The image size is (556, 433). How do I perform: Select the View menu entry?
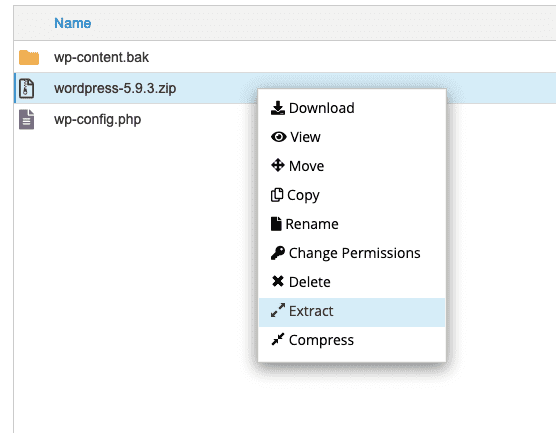352,137
